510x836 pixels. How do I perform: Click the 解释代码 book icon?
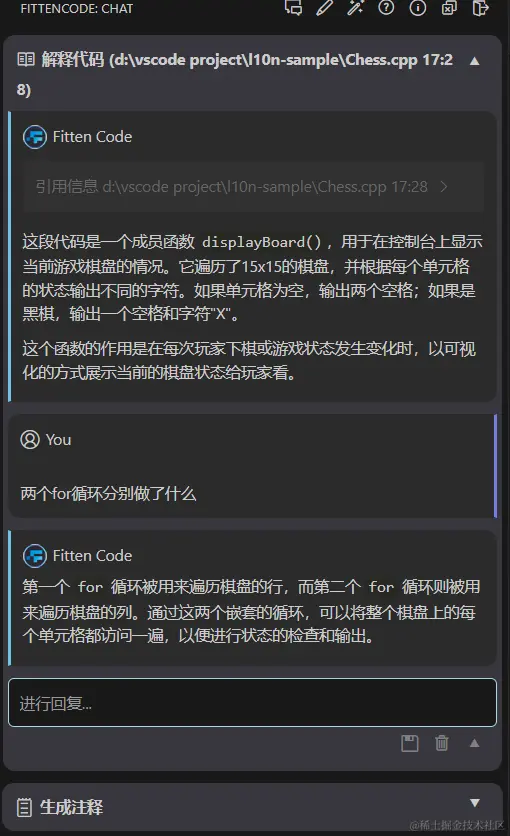point(26,59)
